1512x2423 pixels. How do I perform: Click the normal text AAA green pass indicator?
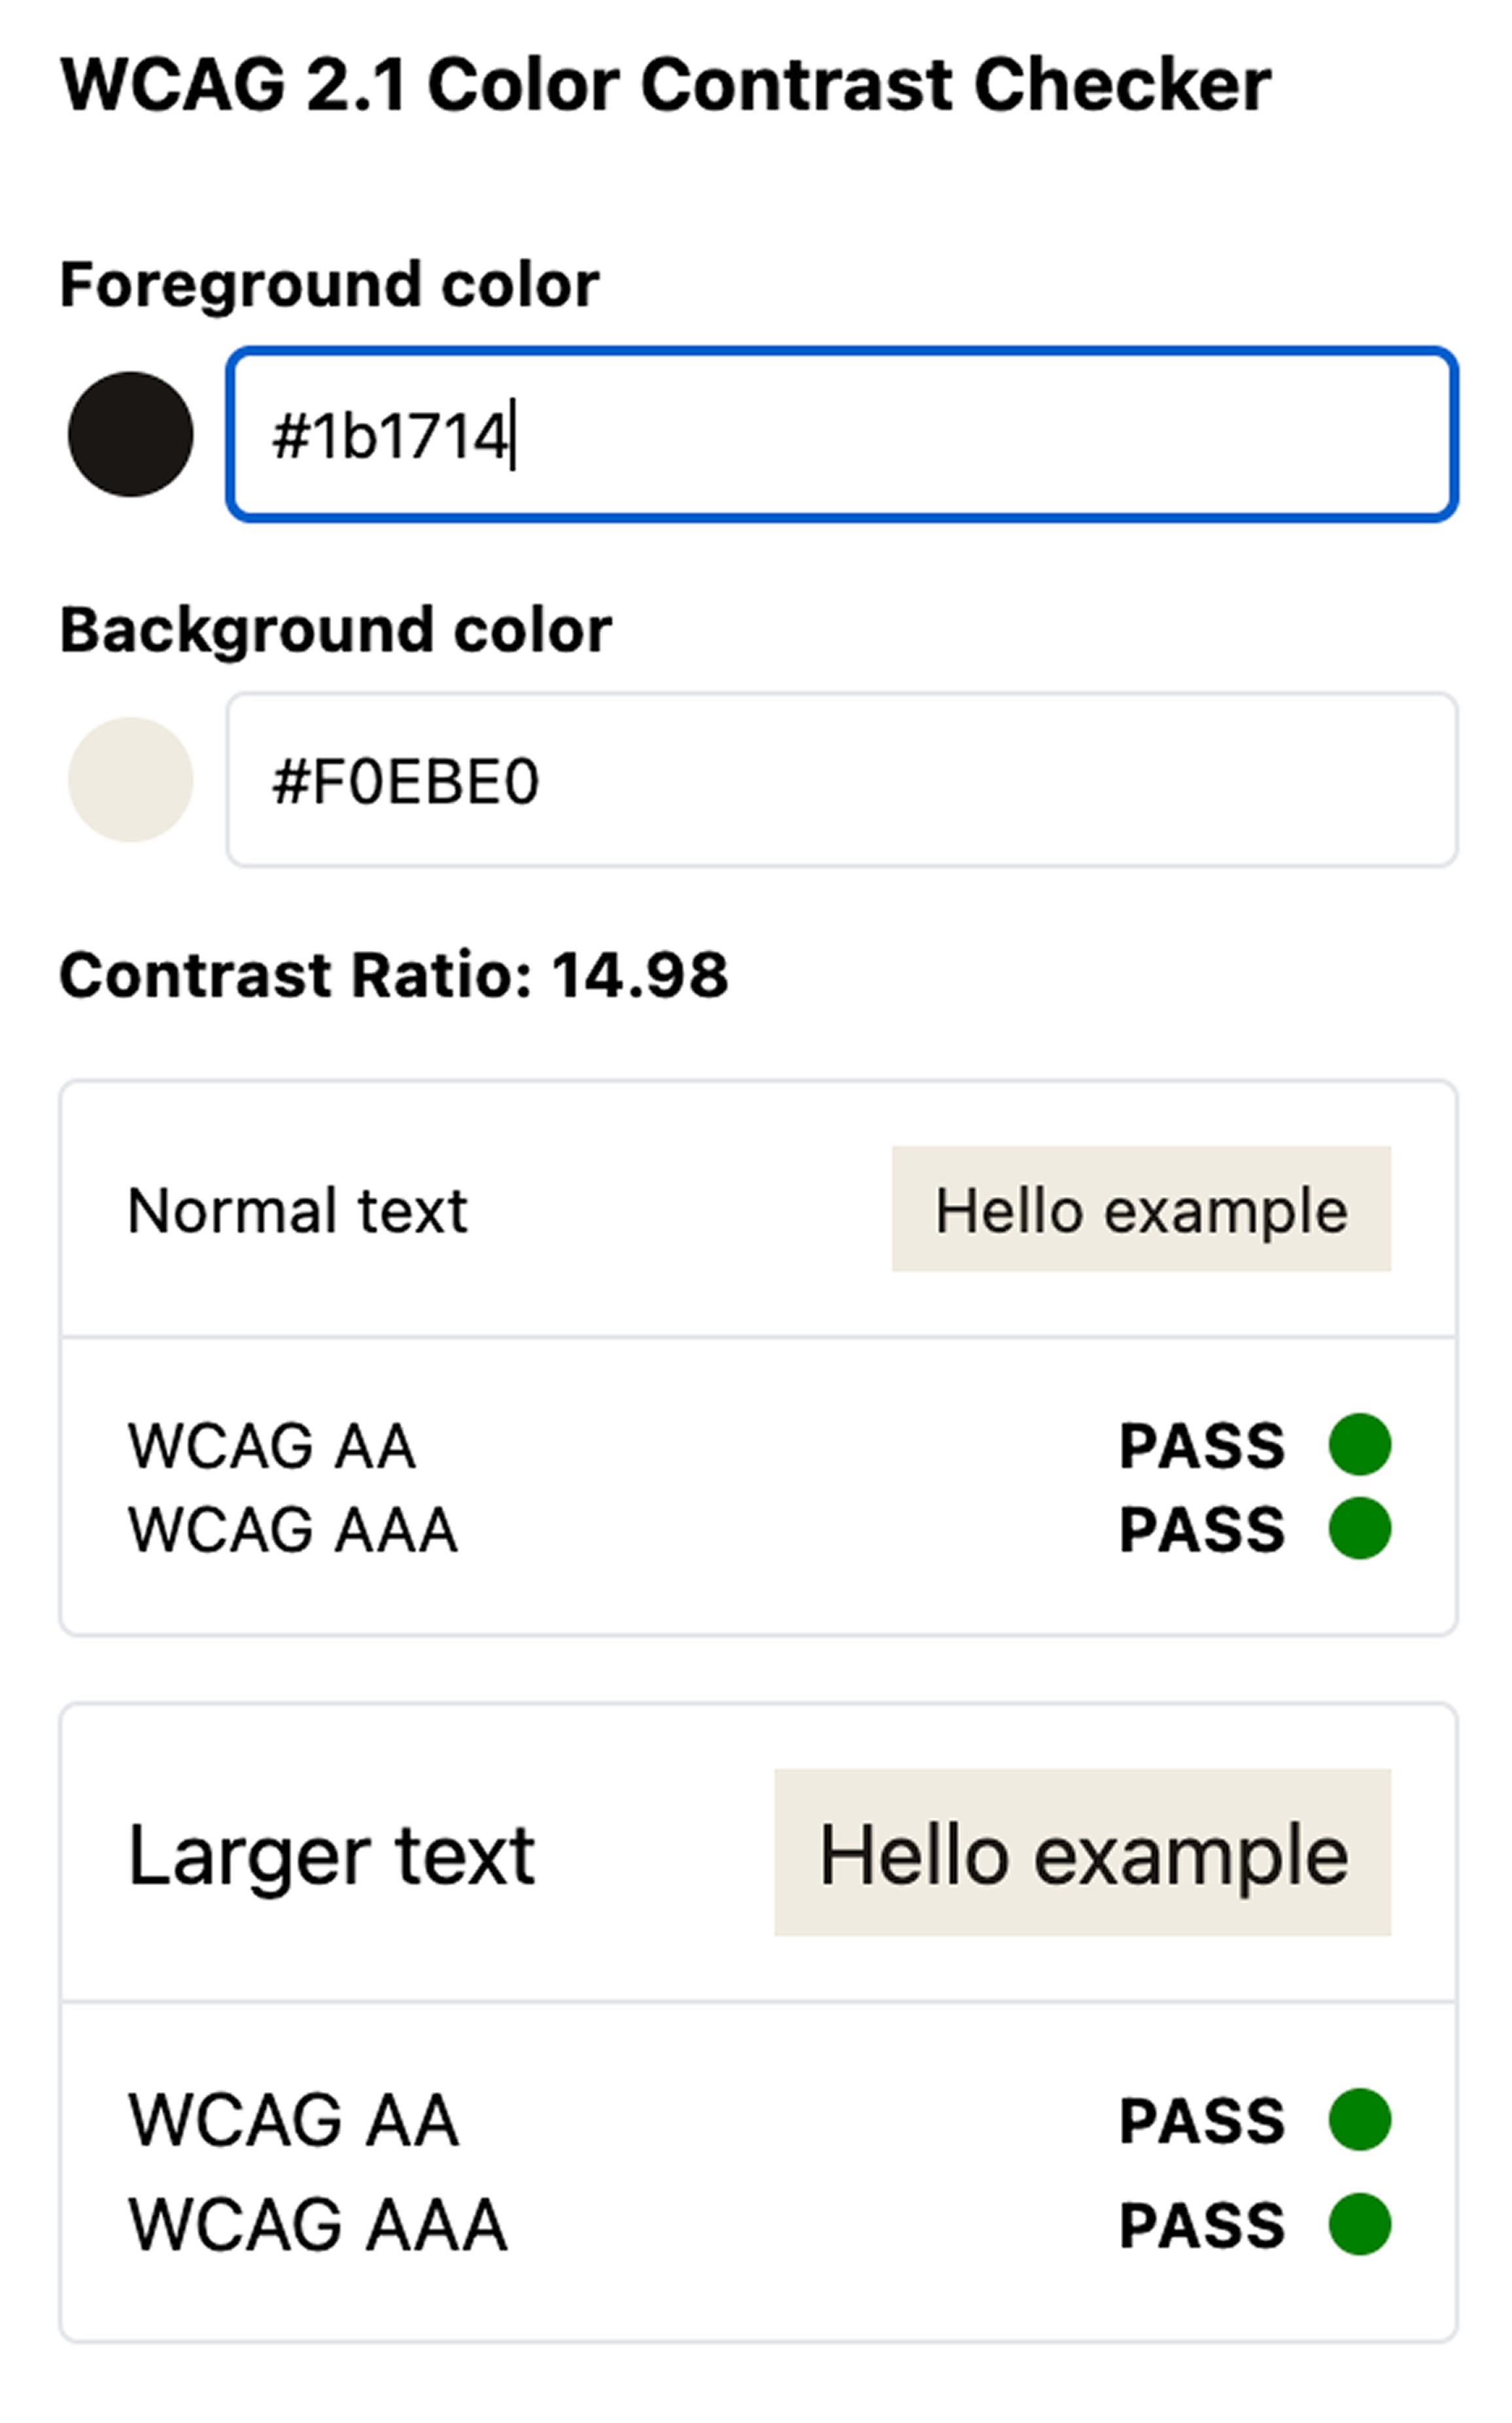point(1359,1528)
